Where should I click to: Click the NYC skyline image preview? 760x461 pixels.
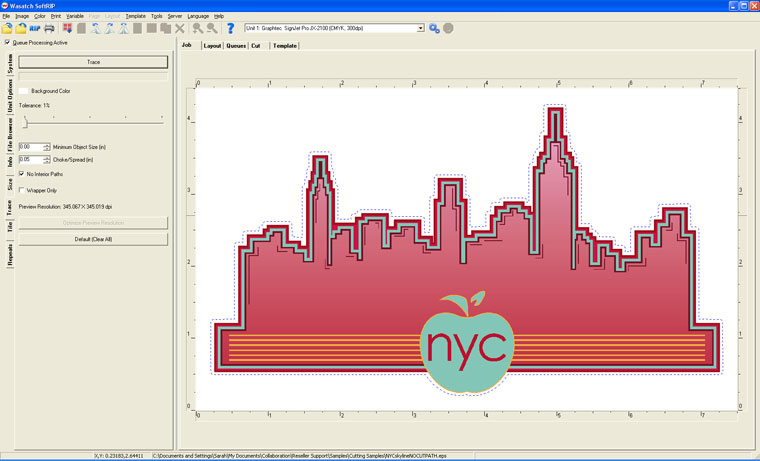tap(467, 250)
